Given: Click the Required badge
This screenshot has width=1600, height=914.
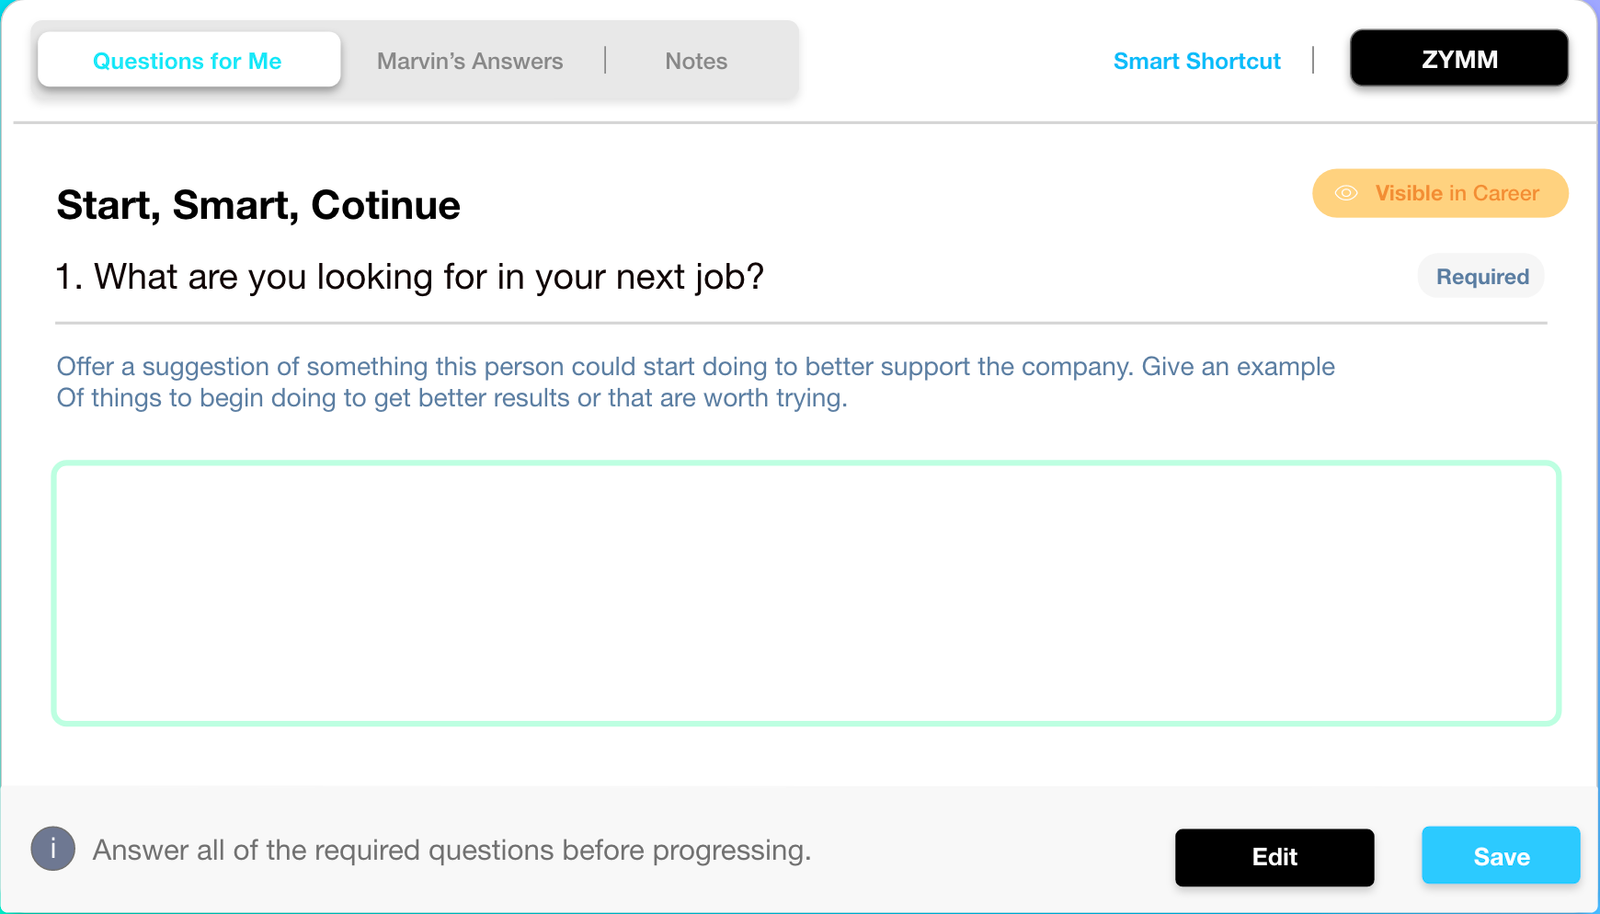Looking at the screenshot, I should (x=1482, y=277).
